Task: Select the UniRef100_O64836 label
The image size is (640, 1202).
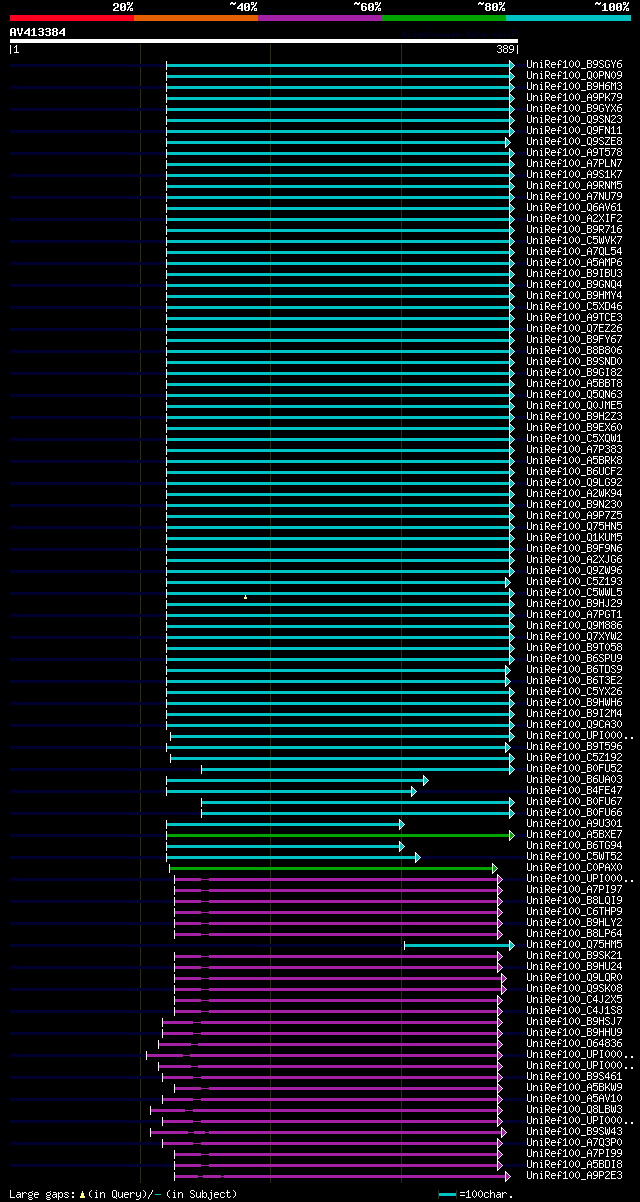Action: (574, 1043)
